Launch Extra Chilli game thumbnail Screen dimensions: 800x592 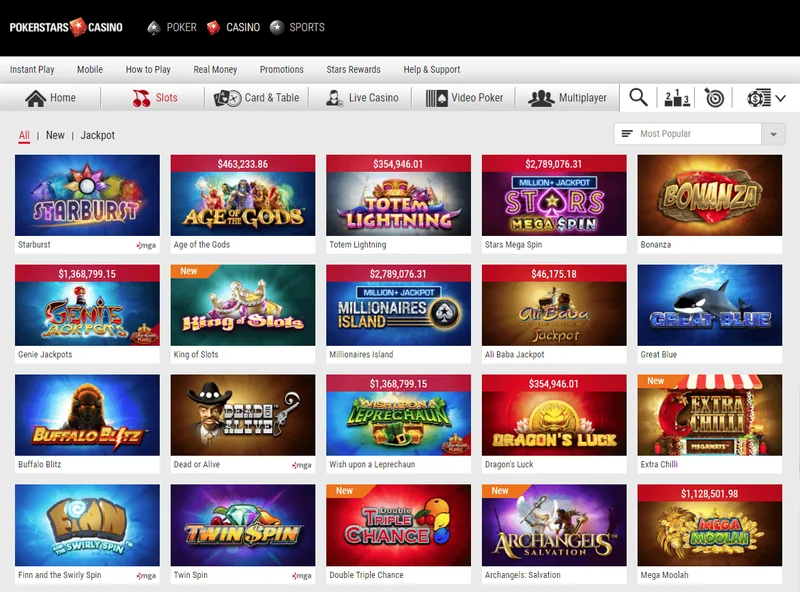(710, 415)
